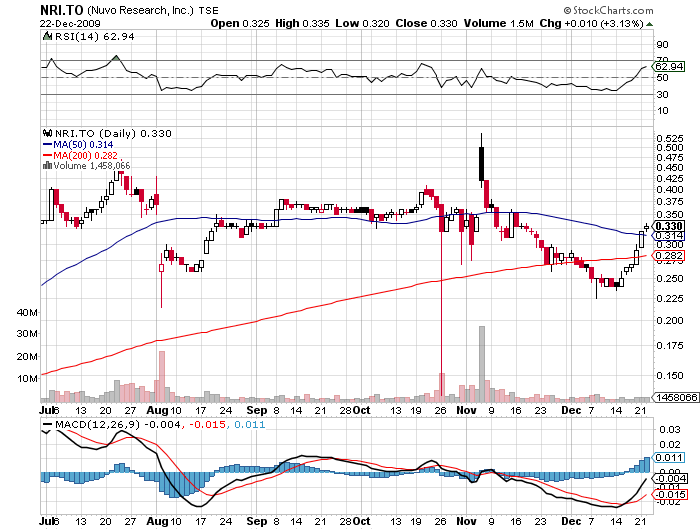
Task: Click the Open 0.325 value
Action: [x=240, y=23]
